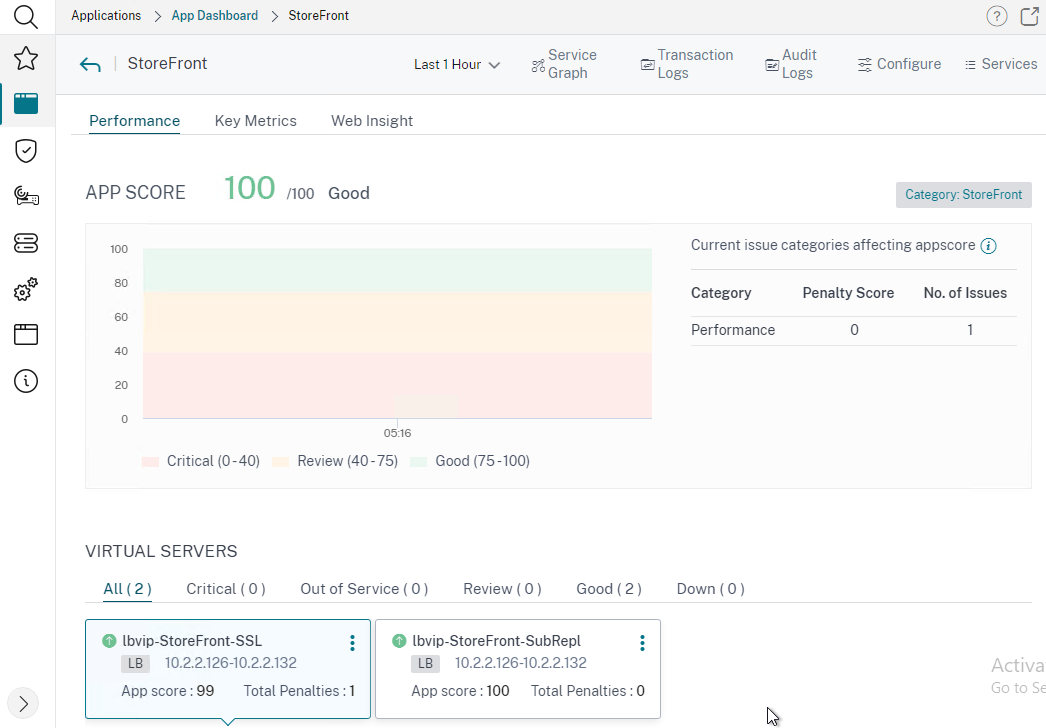Toggle the Critical (0-40) legend item
The height and width of the screenshot is (728, 1046).
tap(201, 461)
